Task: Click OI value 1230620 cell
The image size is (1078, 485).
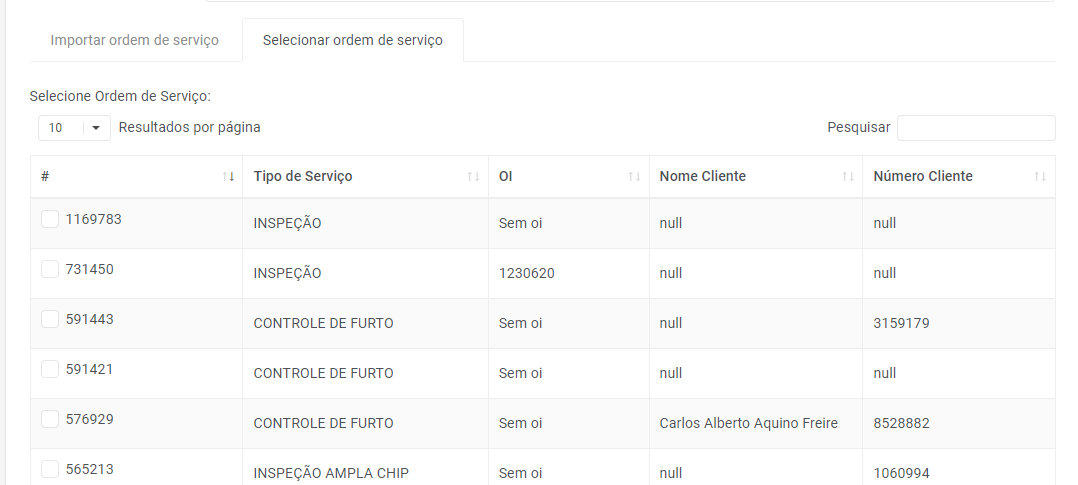Action: point(526,273)
